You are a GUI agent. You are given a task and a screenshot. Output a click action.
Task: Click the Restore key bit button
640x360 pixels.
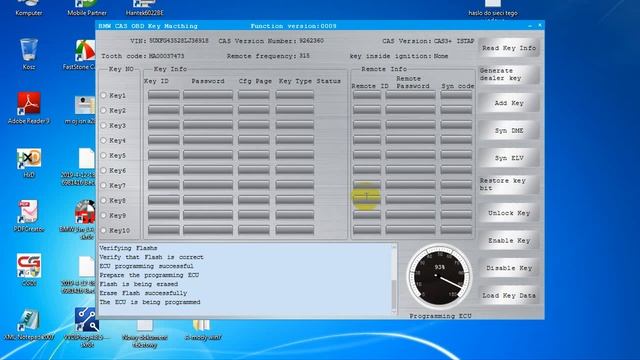coord(509,184)
